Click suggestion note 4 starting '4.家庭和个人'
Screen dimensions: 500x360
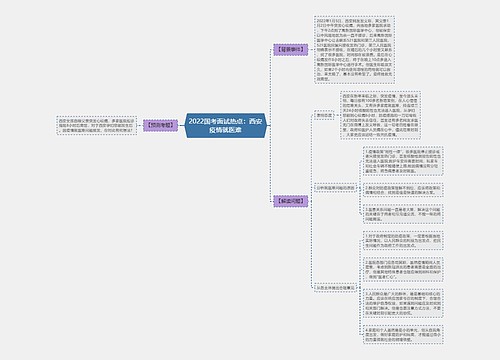(403, 334)
